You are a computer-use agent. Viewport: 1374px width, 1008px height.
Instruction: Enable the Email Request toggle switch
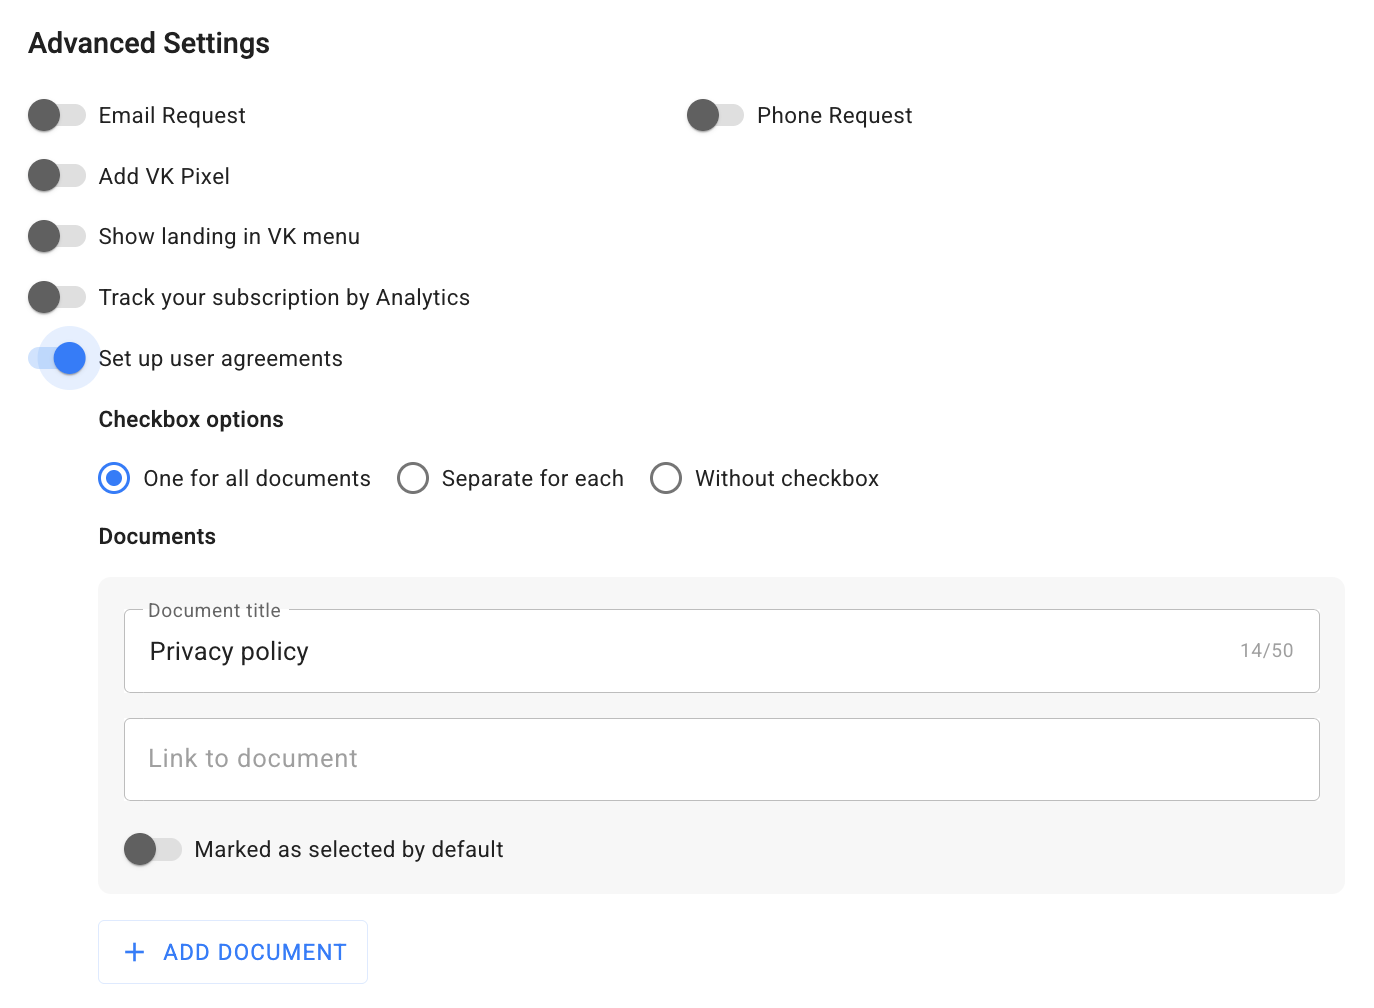pos(56,116)
